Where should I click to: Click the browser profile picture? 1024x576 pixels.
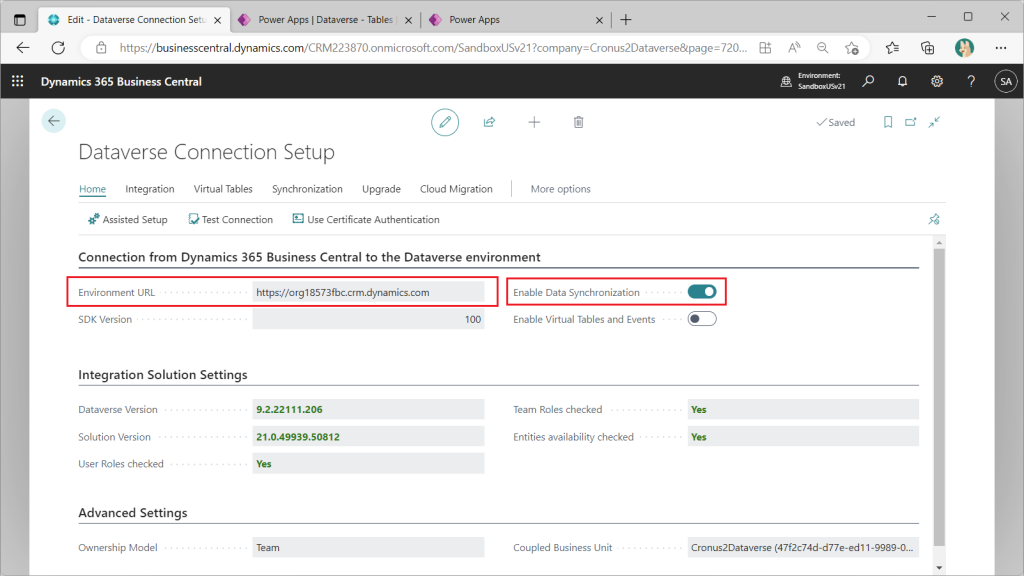click(x=964, y=48)
